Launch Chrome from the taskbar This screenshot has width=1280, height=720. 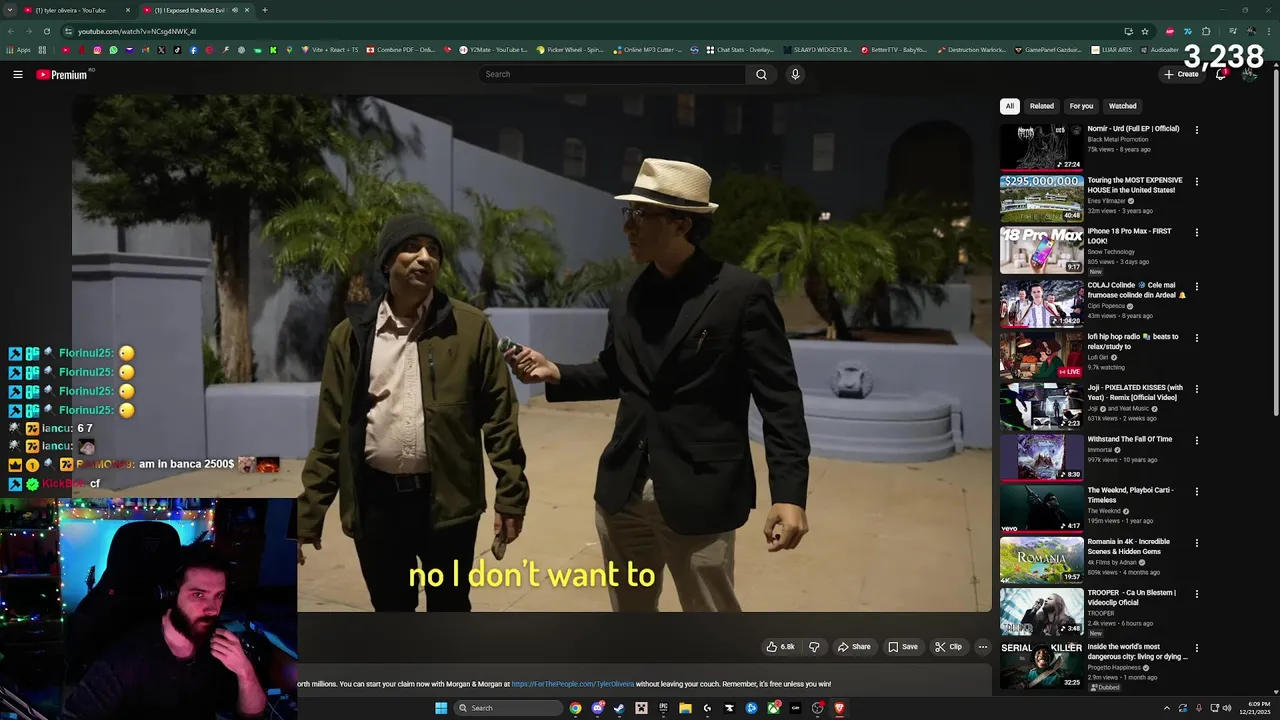[575, 708]
